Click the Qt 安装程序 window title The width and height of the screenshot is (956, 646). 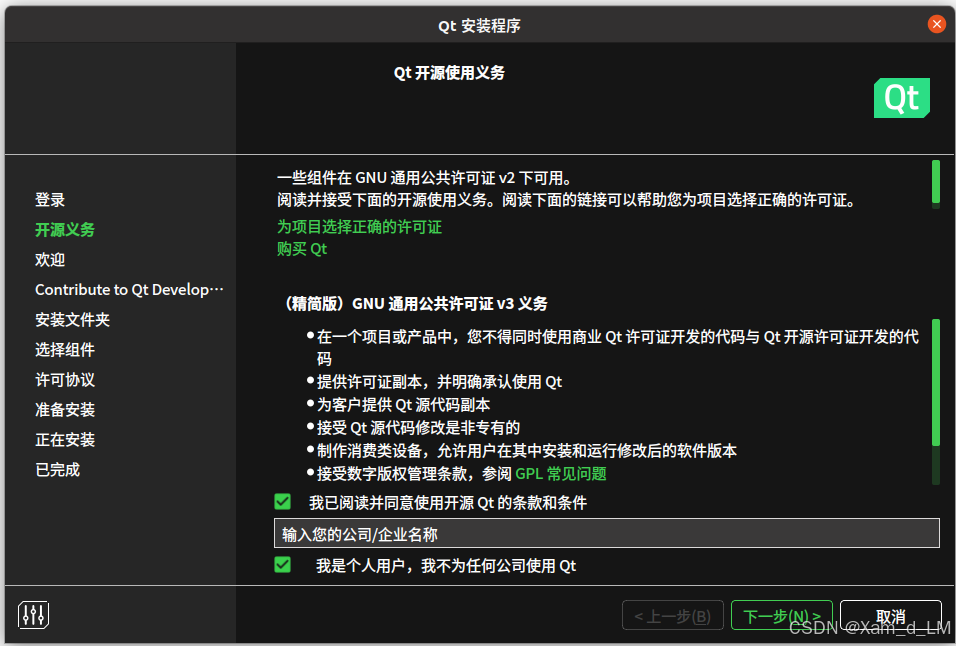[x=479, y=26]
